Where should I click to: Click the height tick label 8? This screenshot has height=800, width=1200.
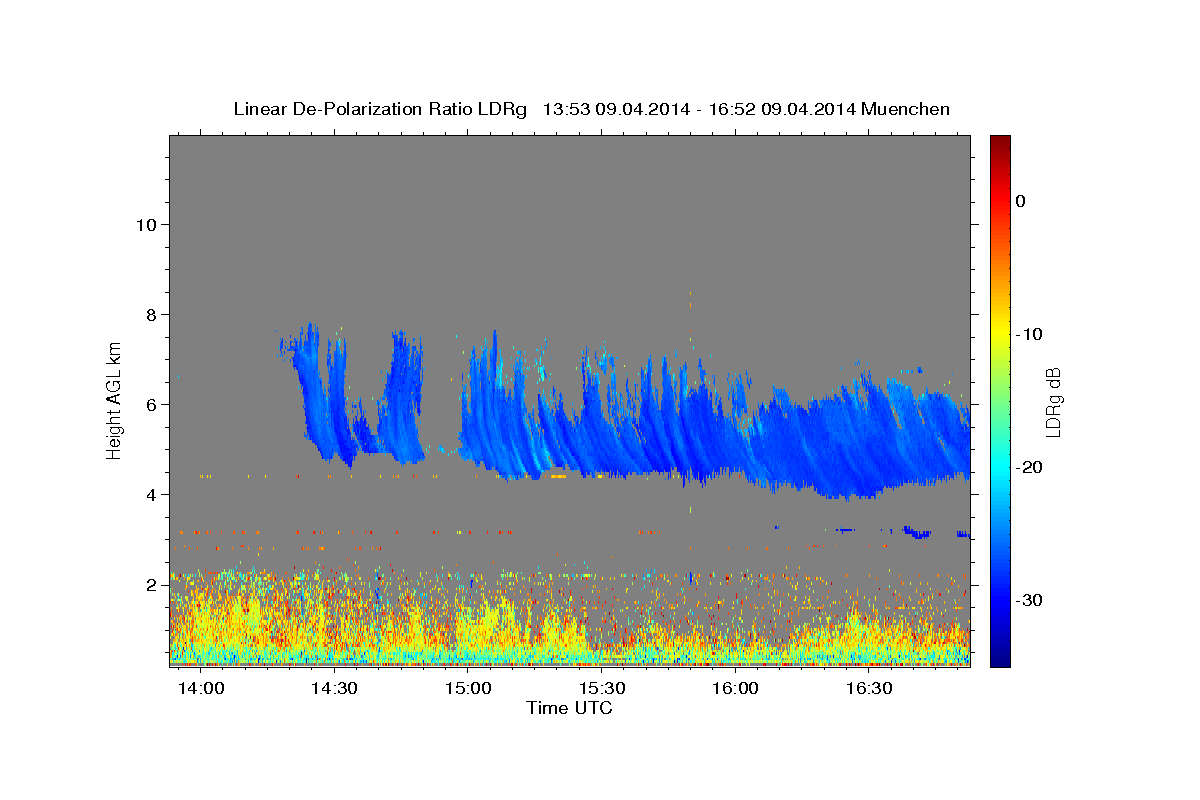pyautogui.click(x=152, y=314)
